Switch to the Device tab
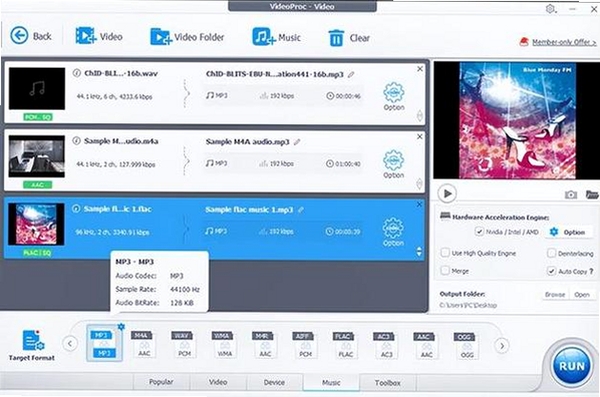Image resolution: width=600 pixels, height=397 pixels. [x=274, y=382]
